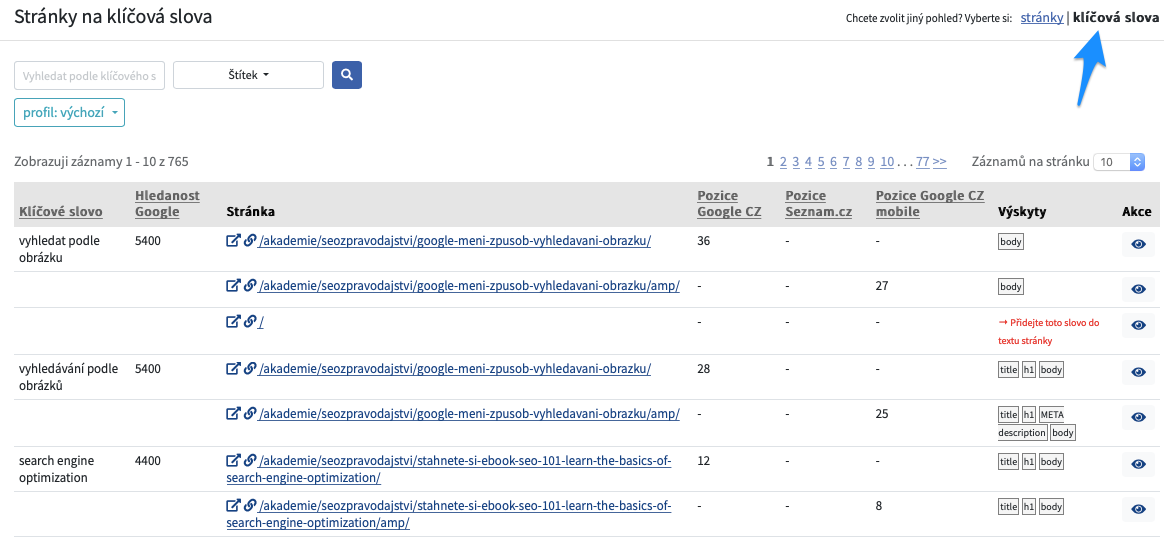Open Záznamů na stránku selector
Viewport: 1164px width, 537px height.
1119,162
